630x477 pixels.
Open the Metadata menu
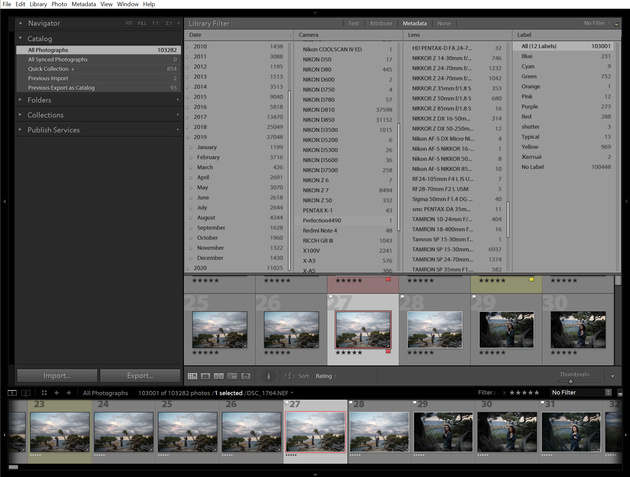(84, 4)
